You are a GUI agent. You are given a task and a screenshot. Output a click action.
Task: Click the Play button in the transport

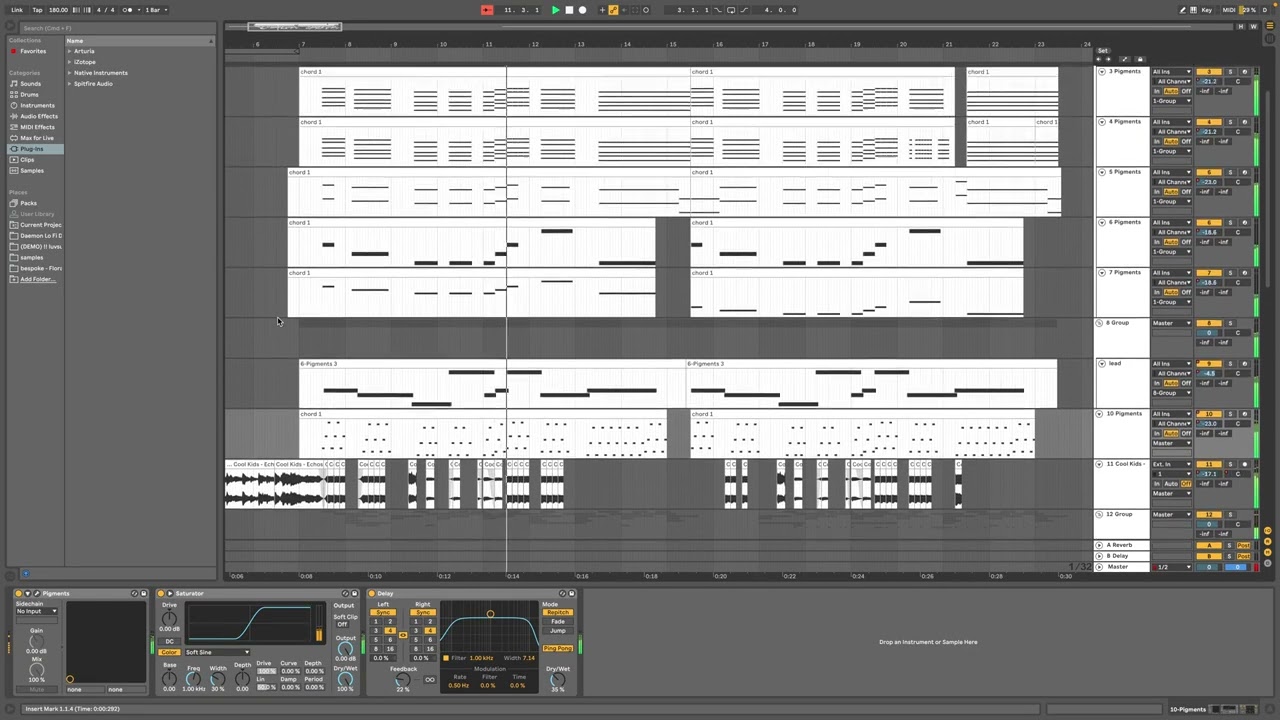pos(555,10)
